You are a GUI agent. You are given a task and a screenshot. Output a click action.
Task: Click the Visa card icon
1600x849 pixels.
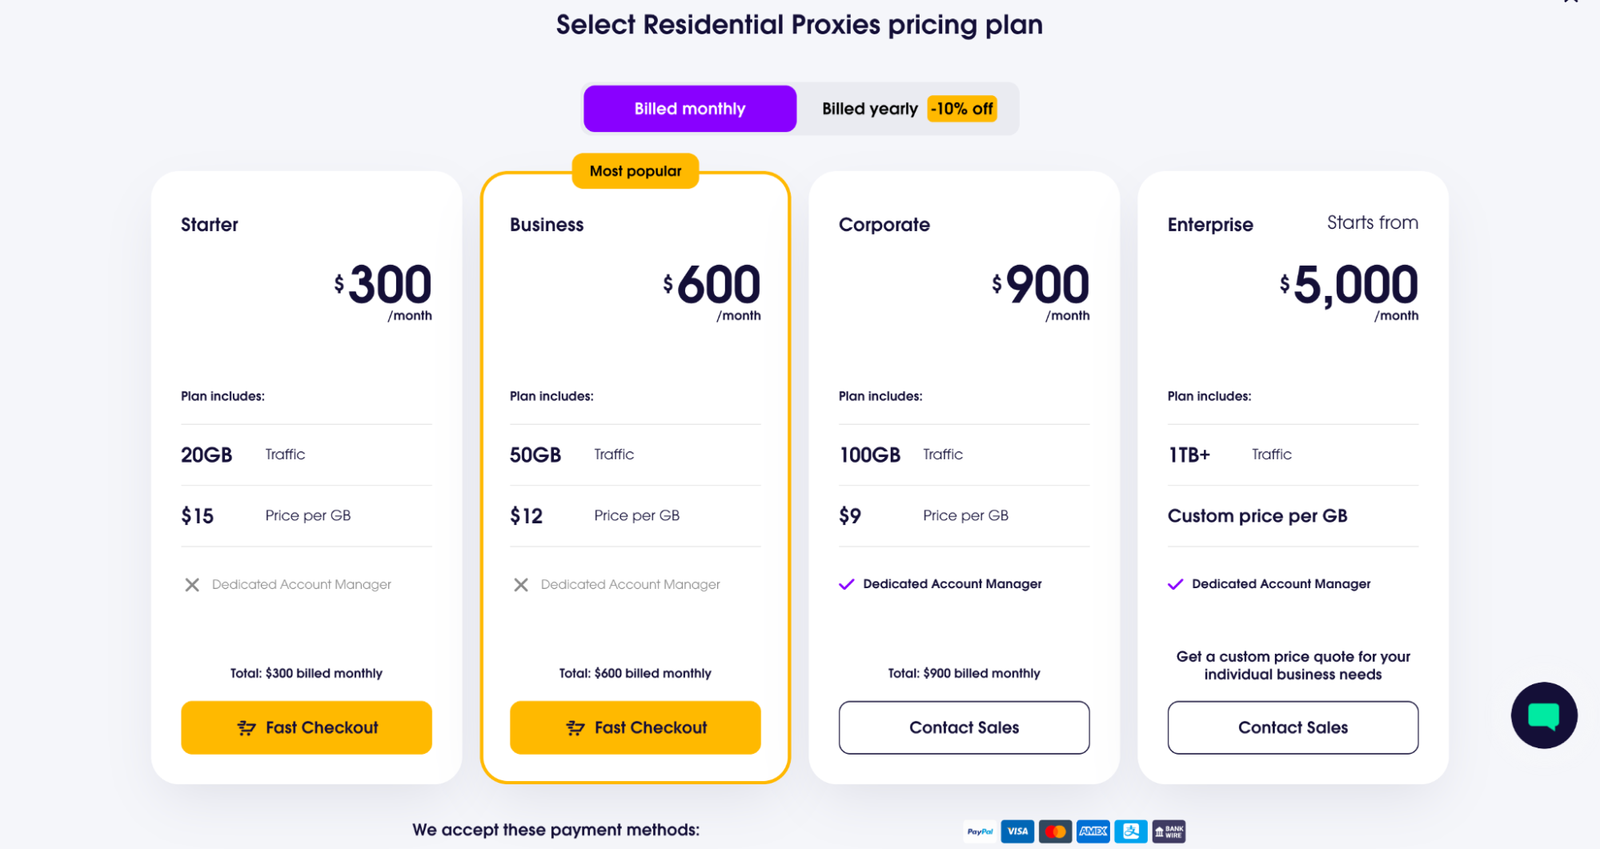1018,831
